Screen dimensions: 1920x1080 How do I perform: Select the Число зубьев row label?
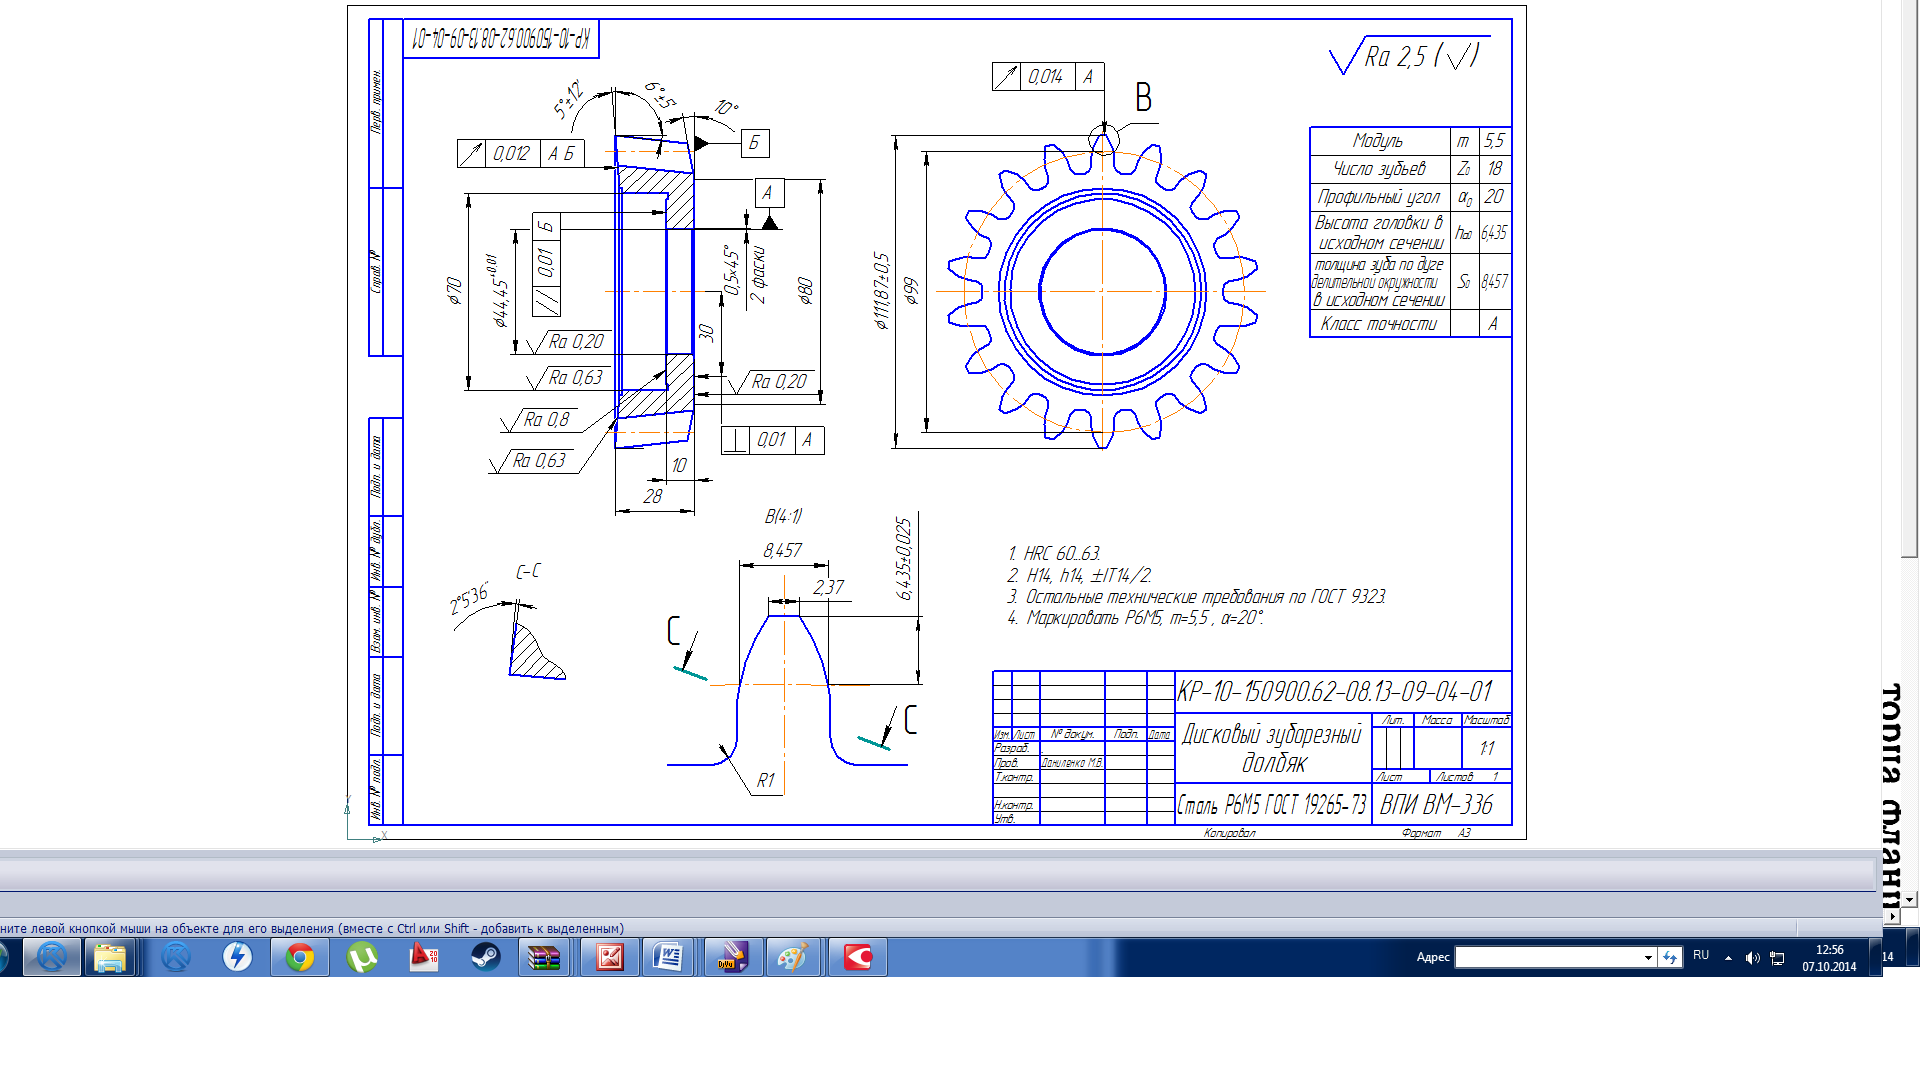coord(1379,169)
